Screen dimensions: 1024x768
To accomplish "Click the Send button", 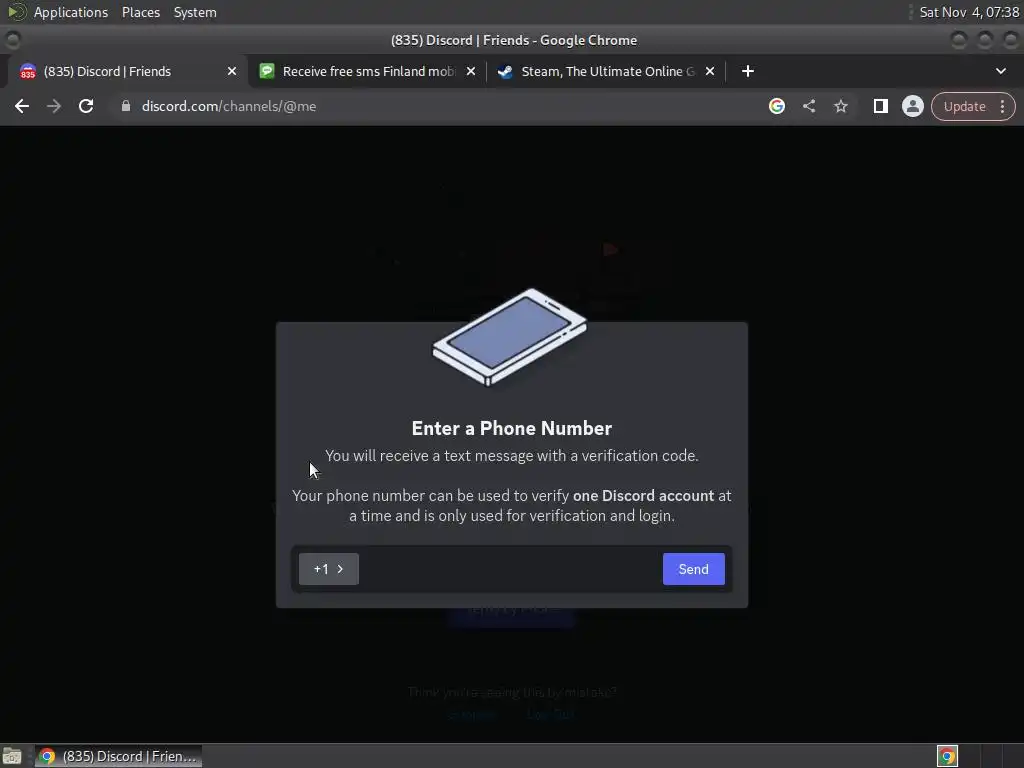I will coord(693,569).
